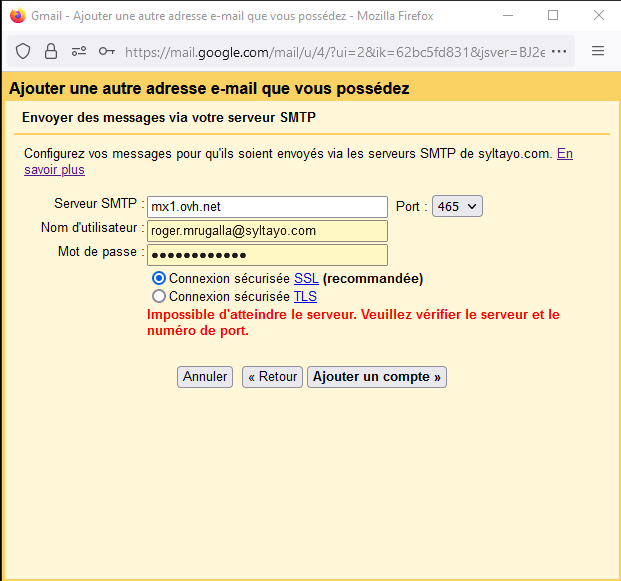Go back with the « Retour button
The image size is (621, 581).
click(272, 377)
